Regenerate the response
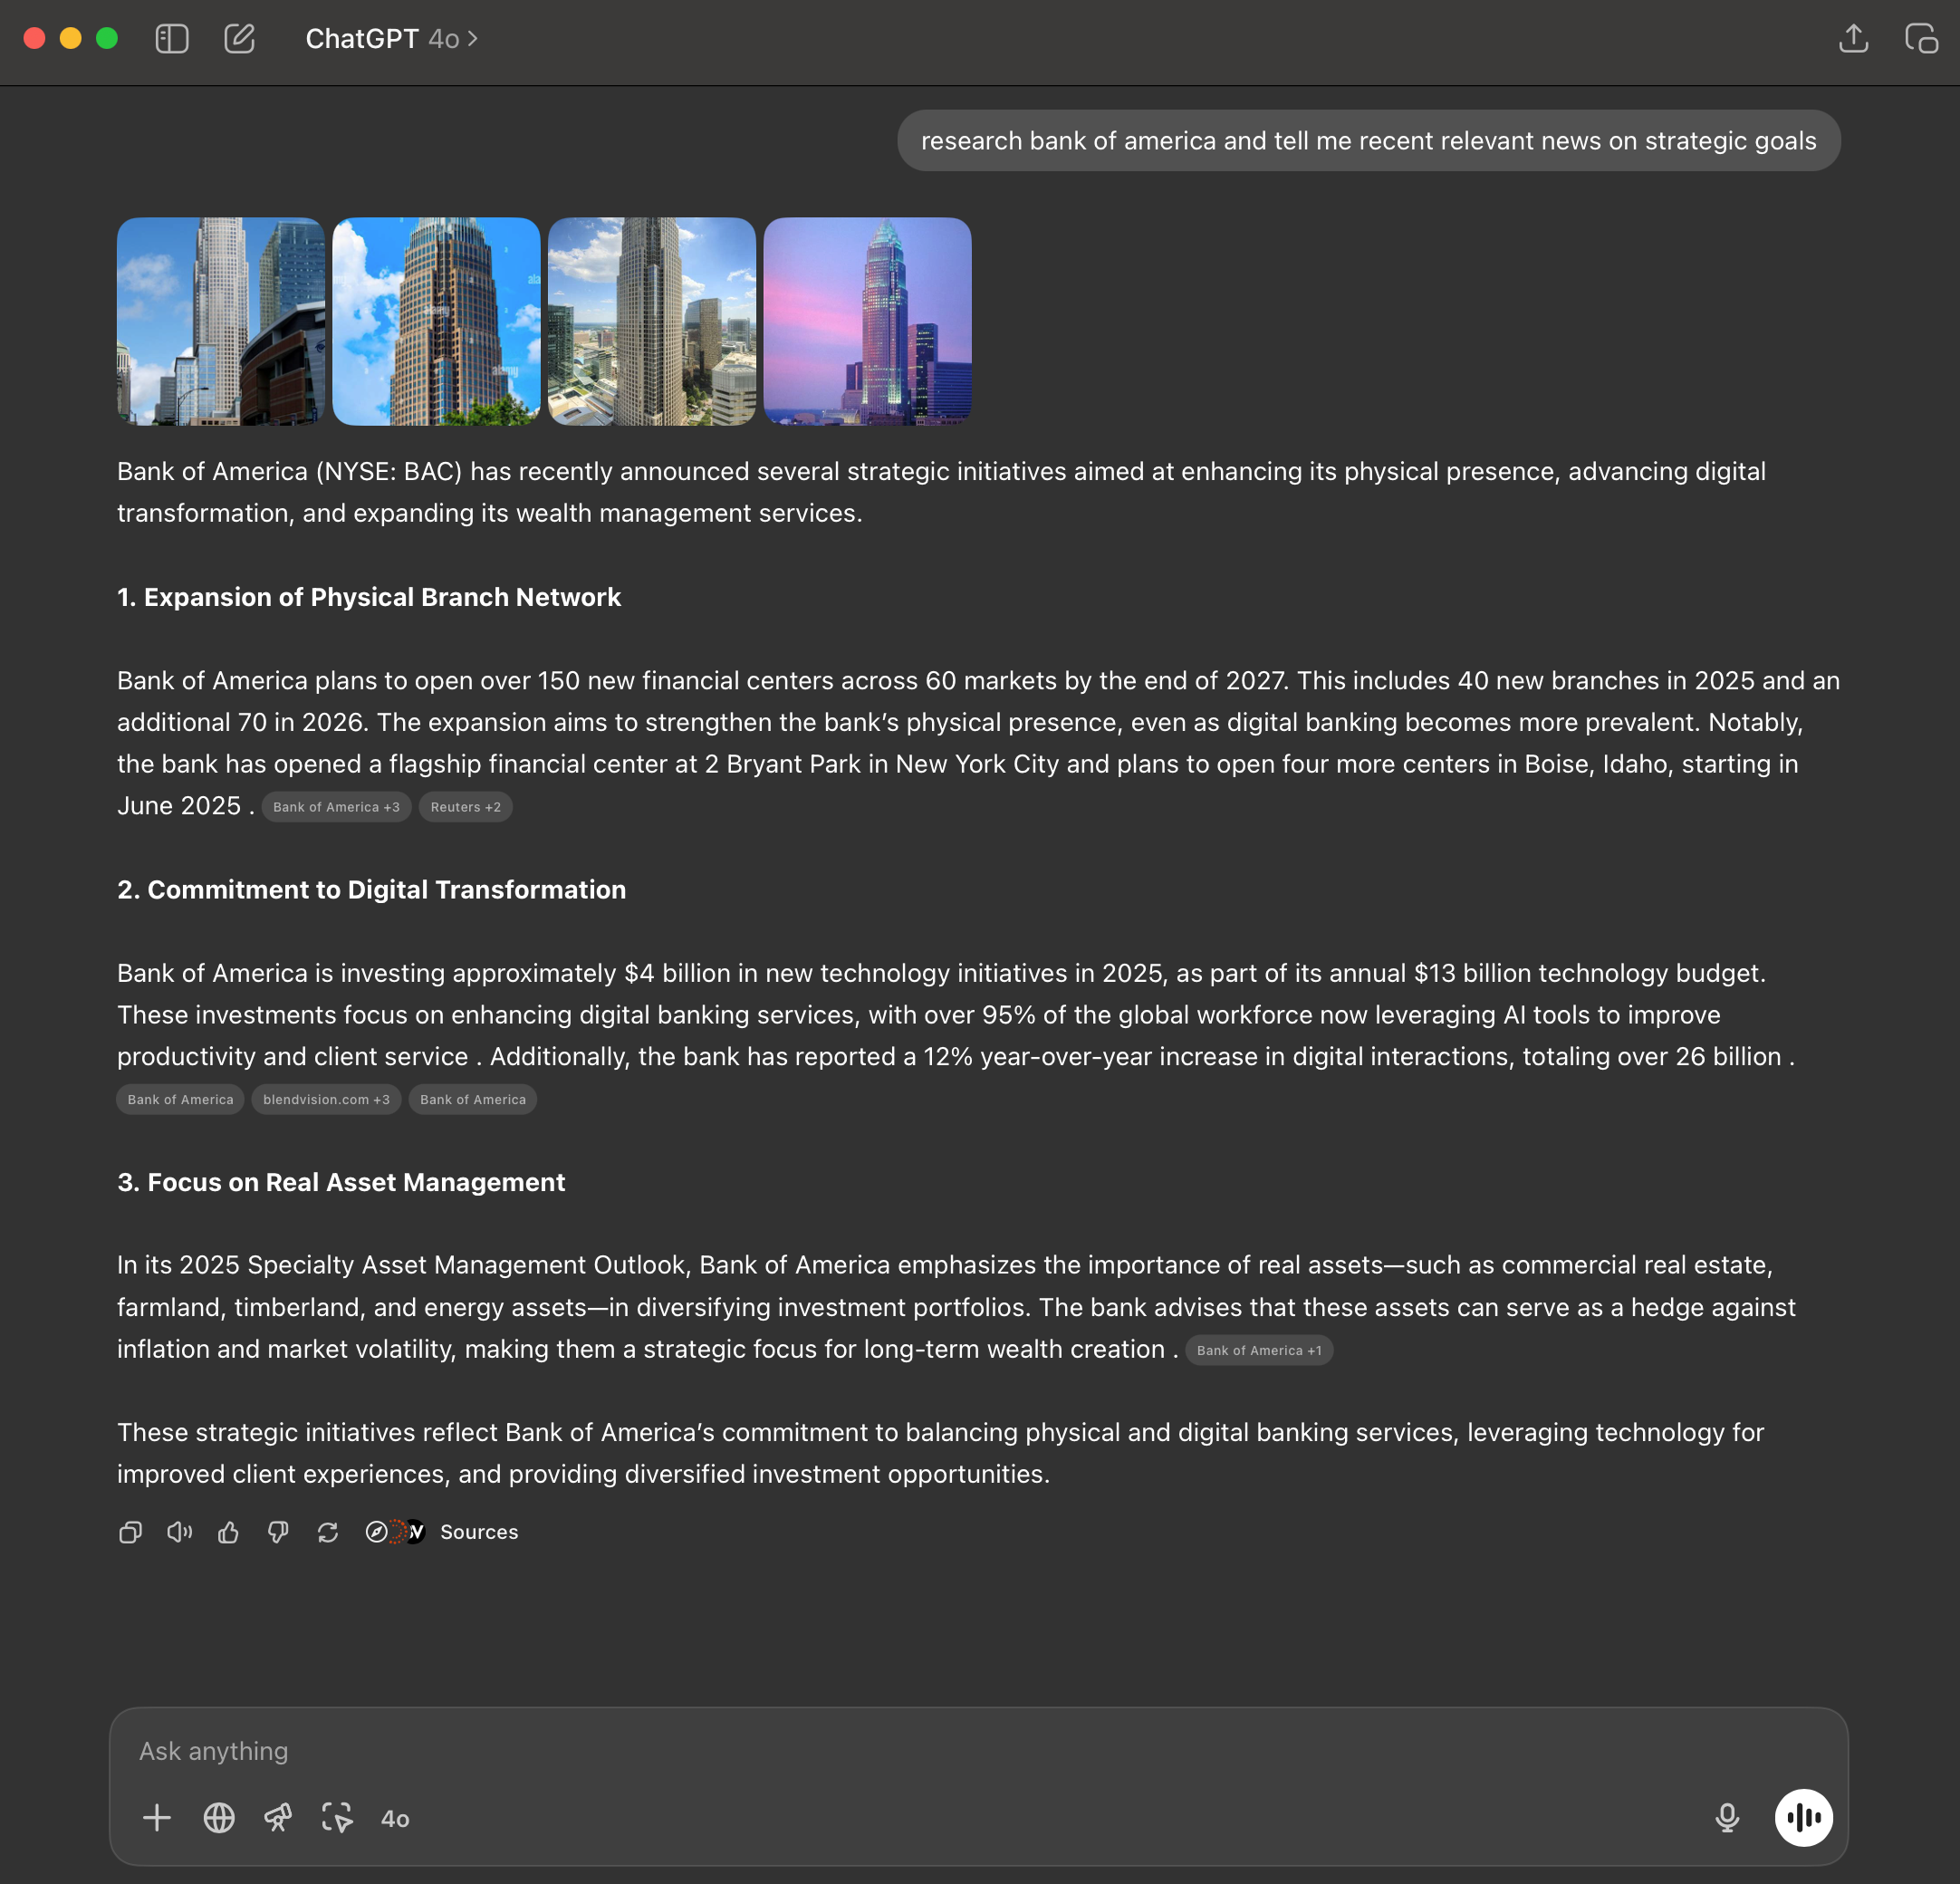 click(328, 1532)
